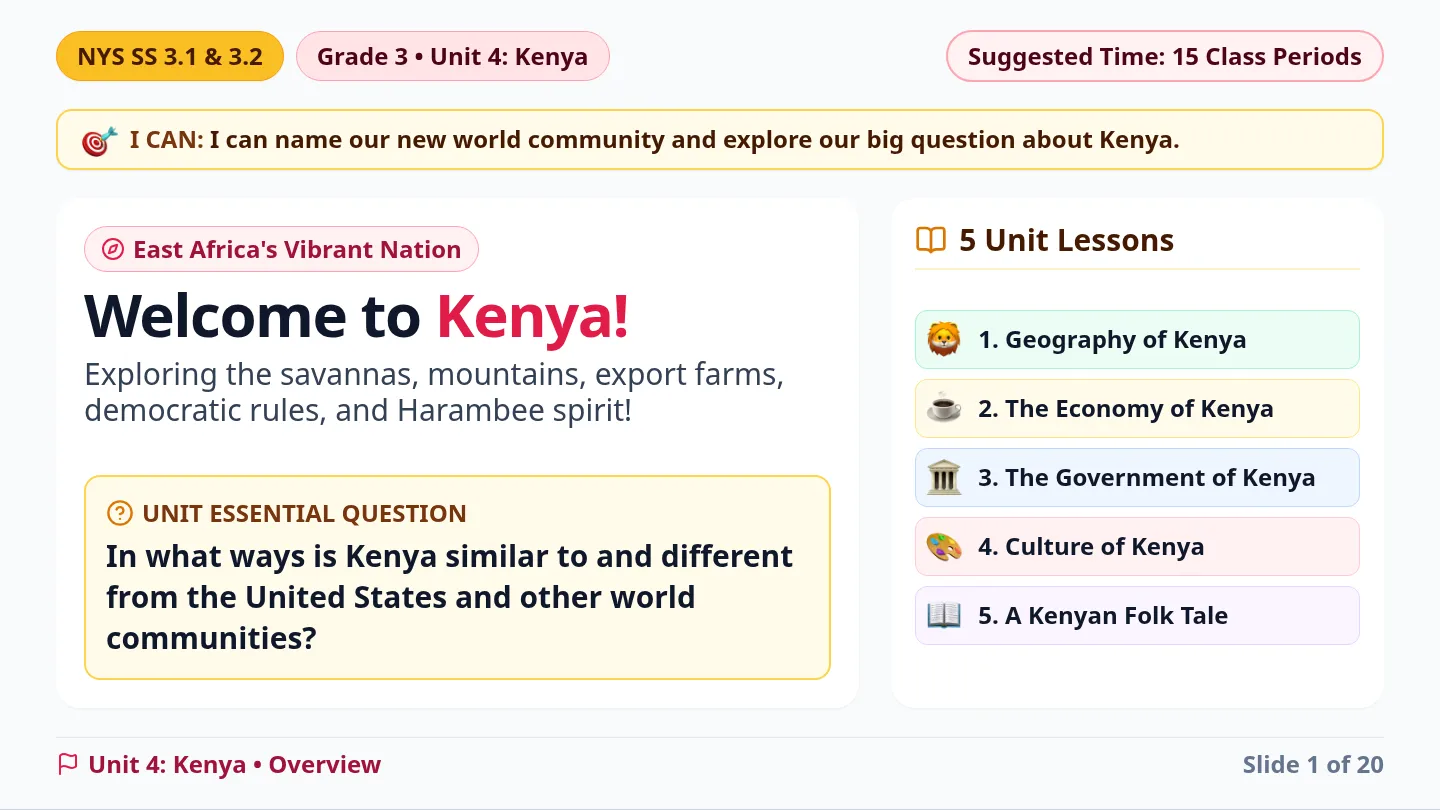The image size is (1440, 810).
Task: Select lesson 3. The Government of Kenya
Action: [x=1137, y=478]
